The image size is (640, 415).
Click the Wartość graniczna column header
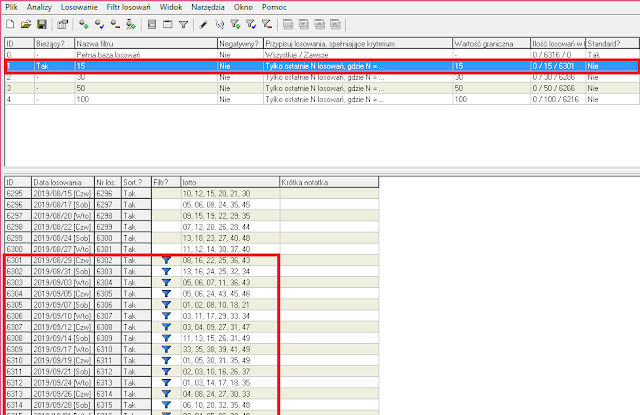(x=491, y=43)
